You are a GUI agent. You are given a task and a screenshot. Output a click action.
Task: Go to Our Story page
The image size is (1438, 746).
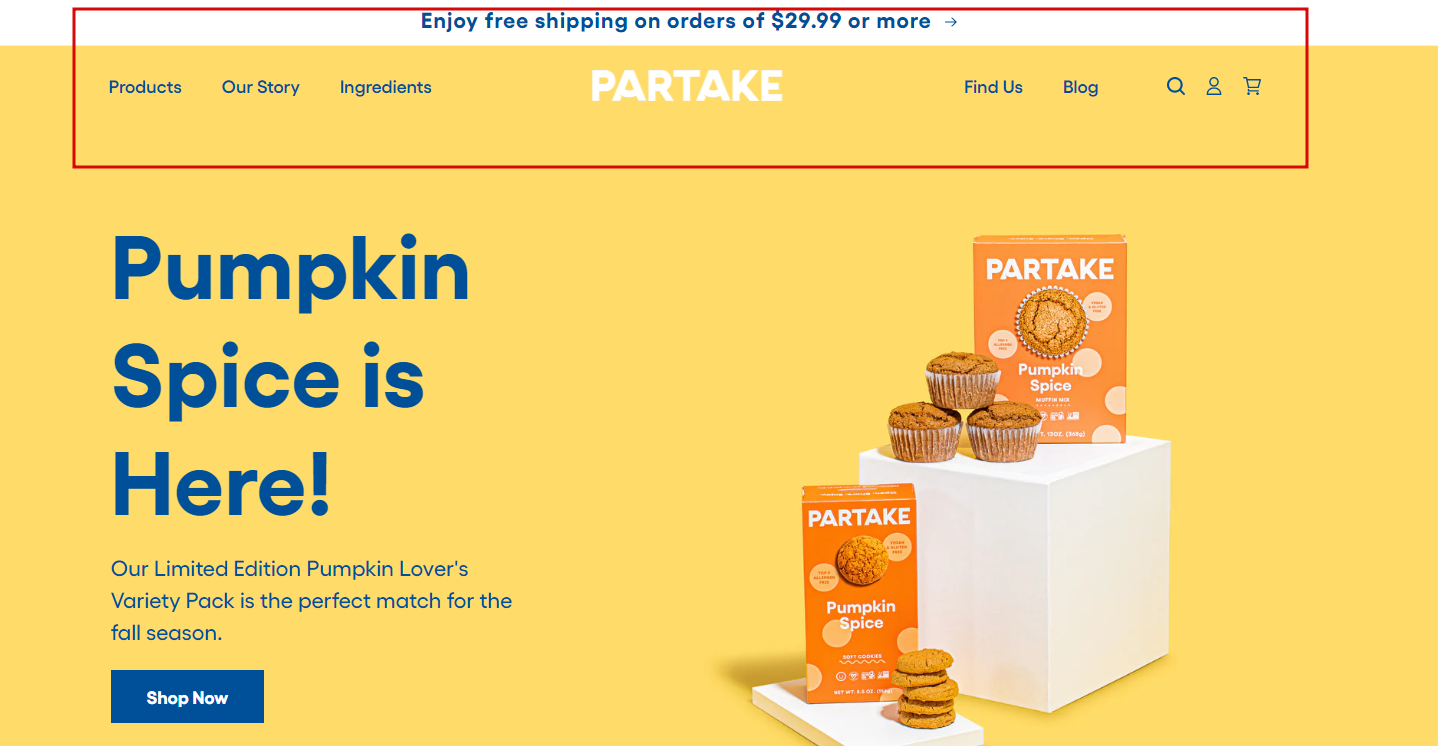click(x=261, y=87)
